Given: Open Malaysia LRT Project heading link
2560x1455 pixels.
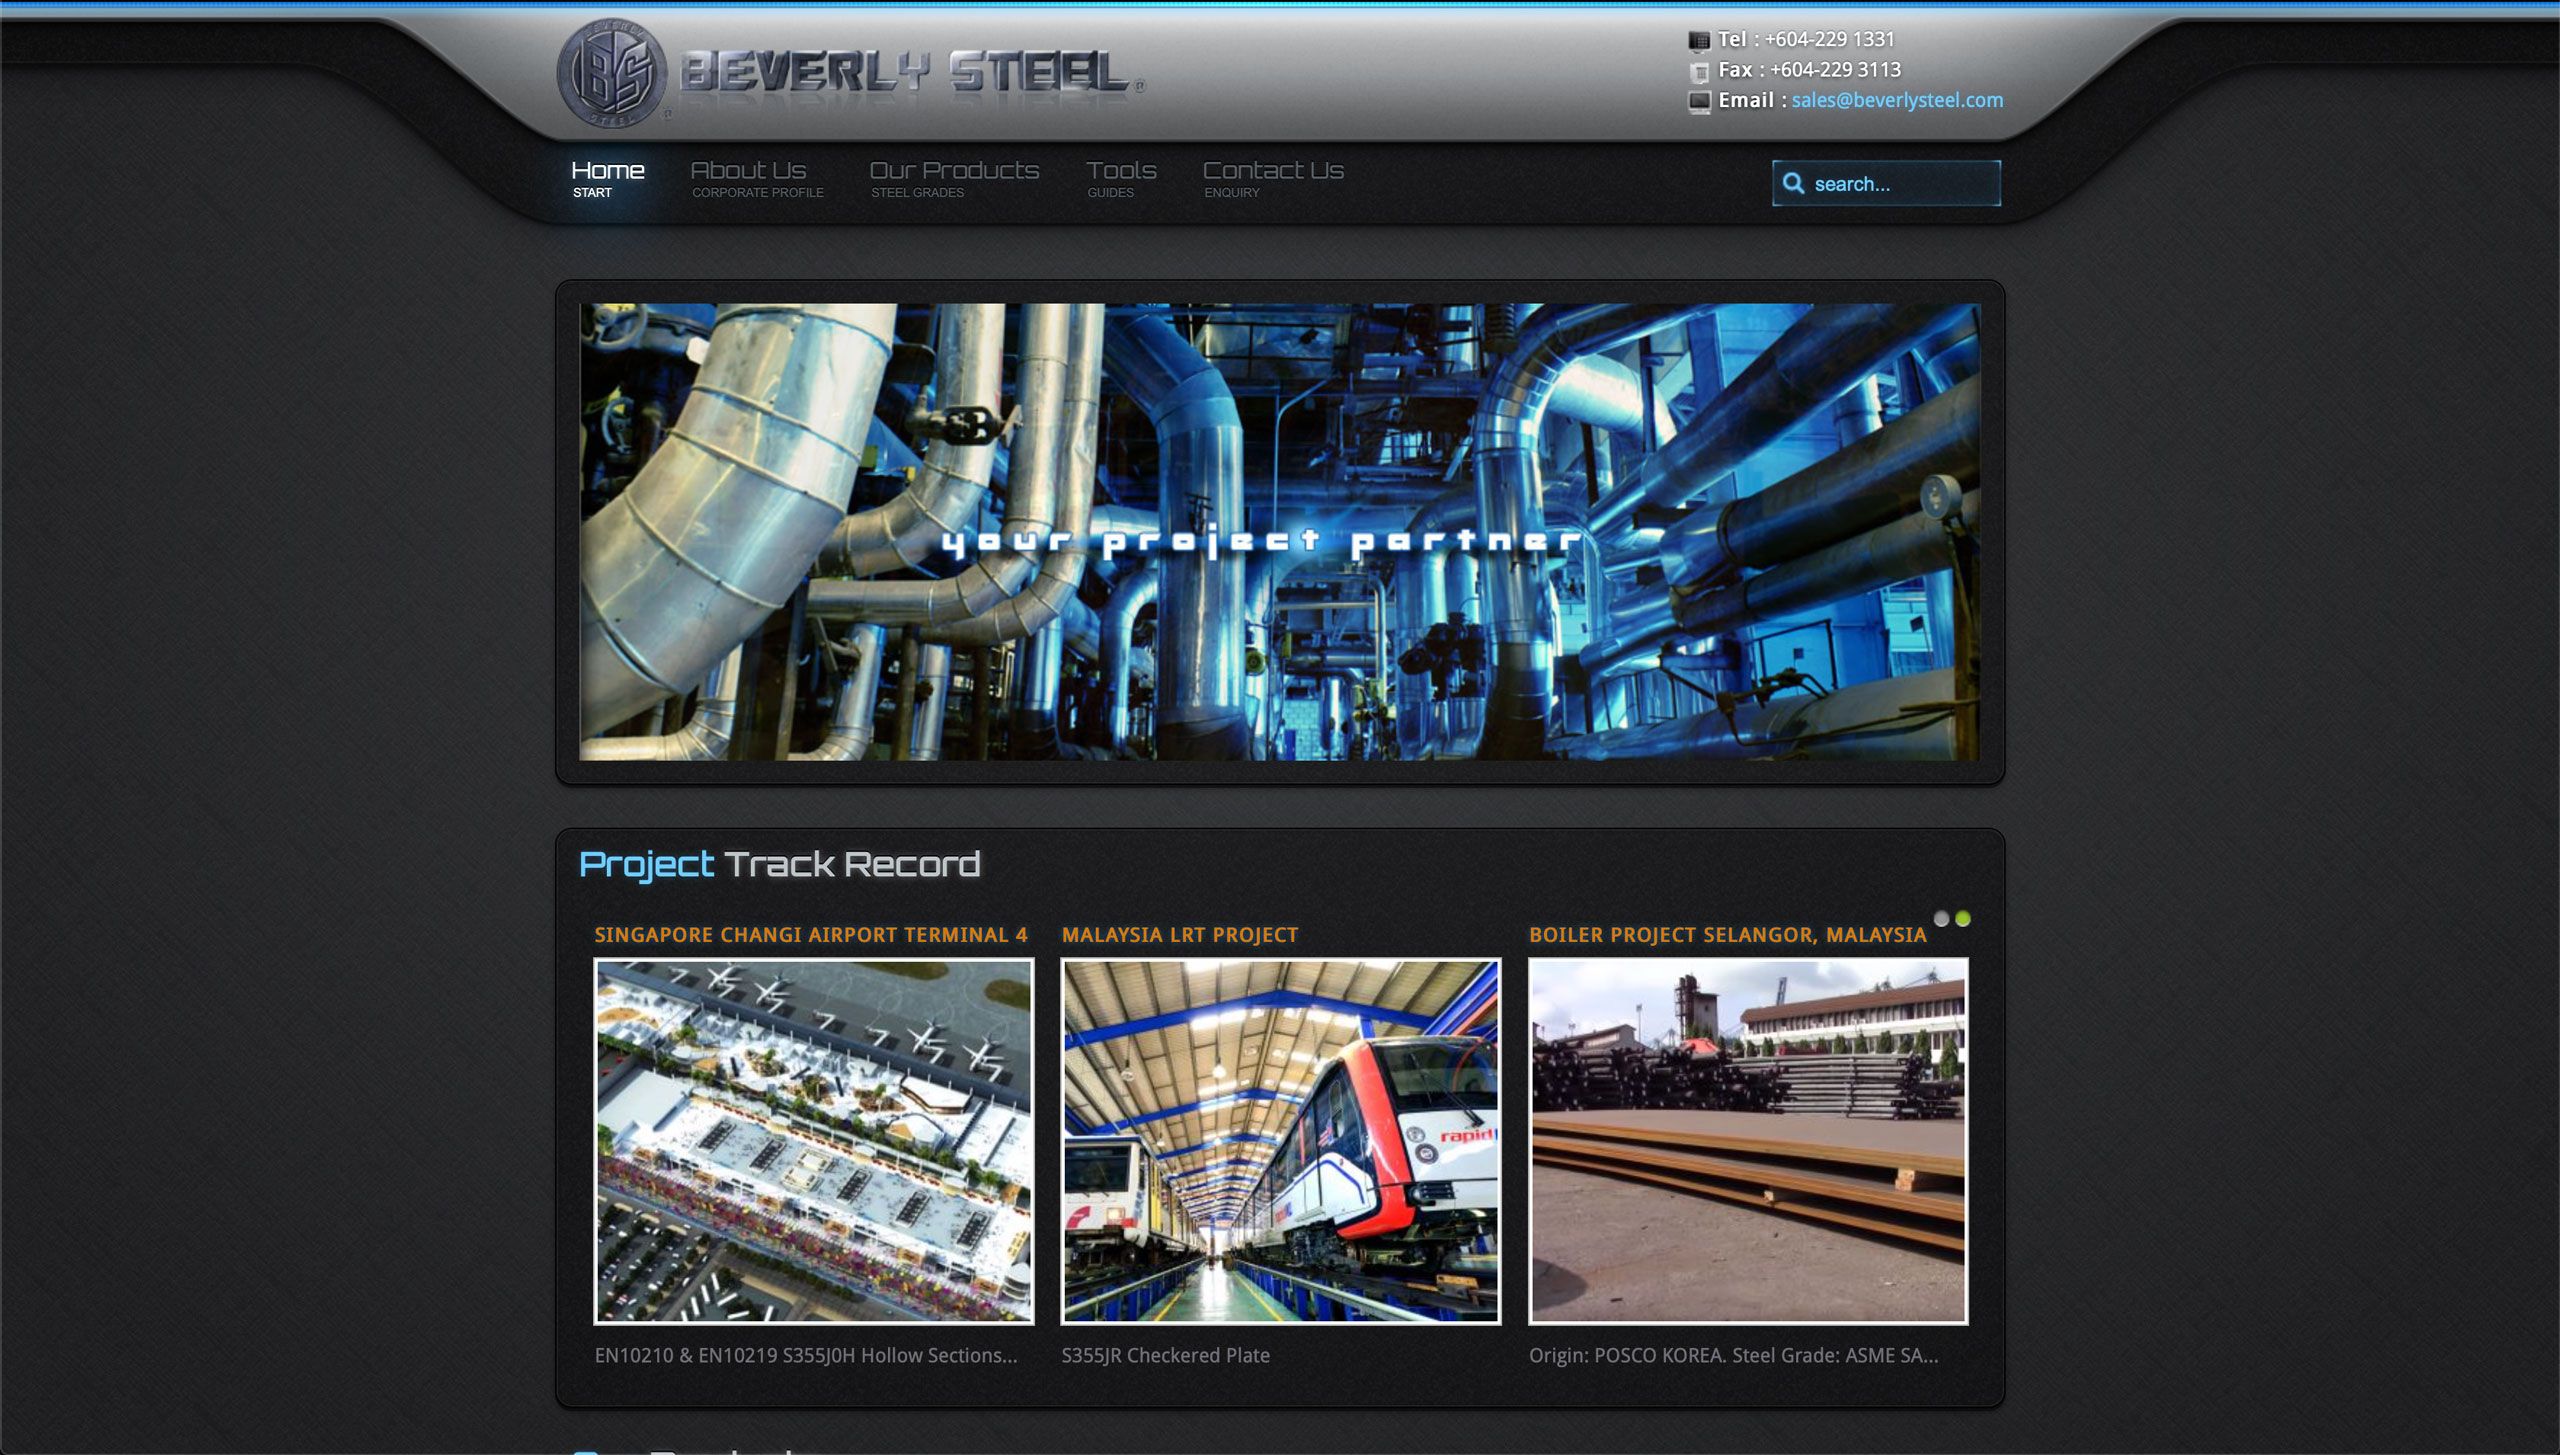Looking at the screenshot, I should 1179,935.
